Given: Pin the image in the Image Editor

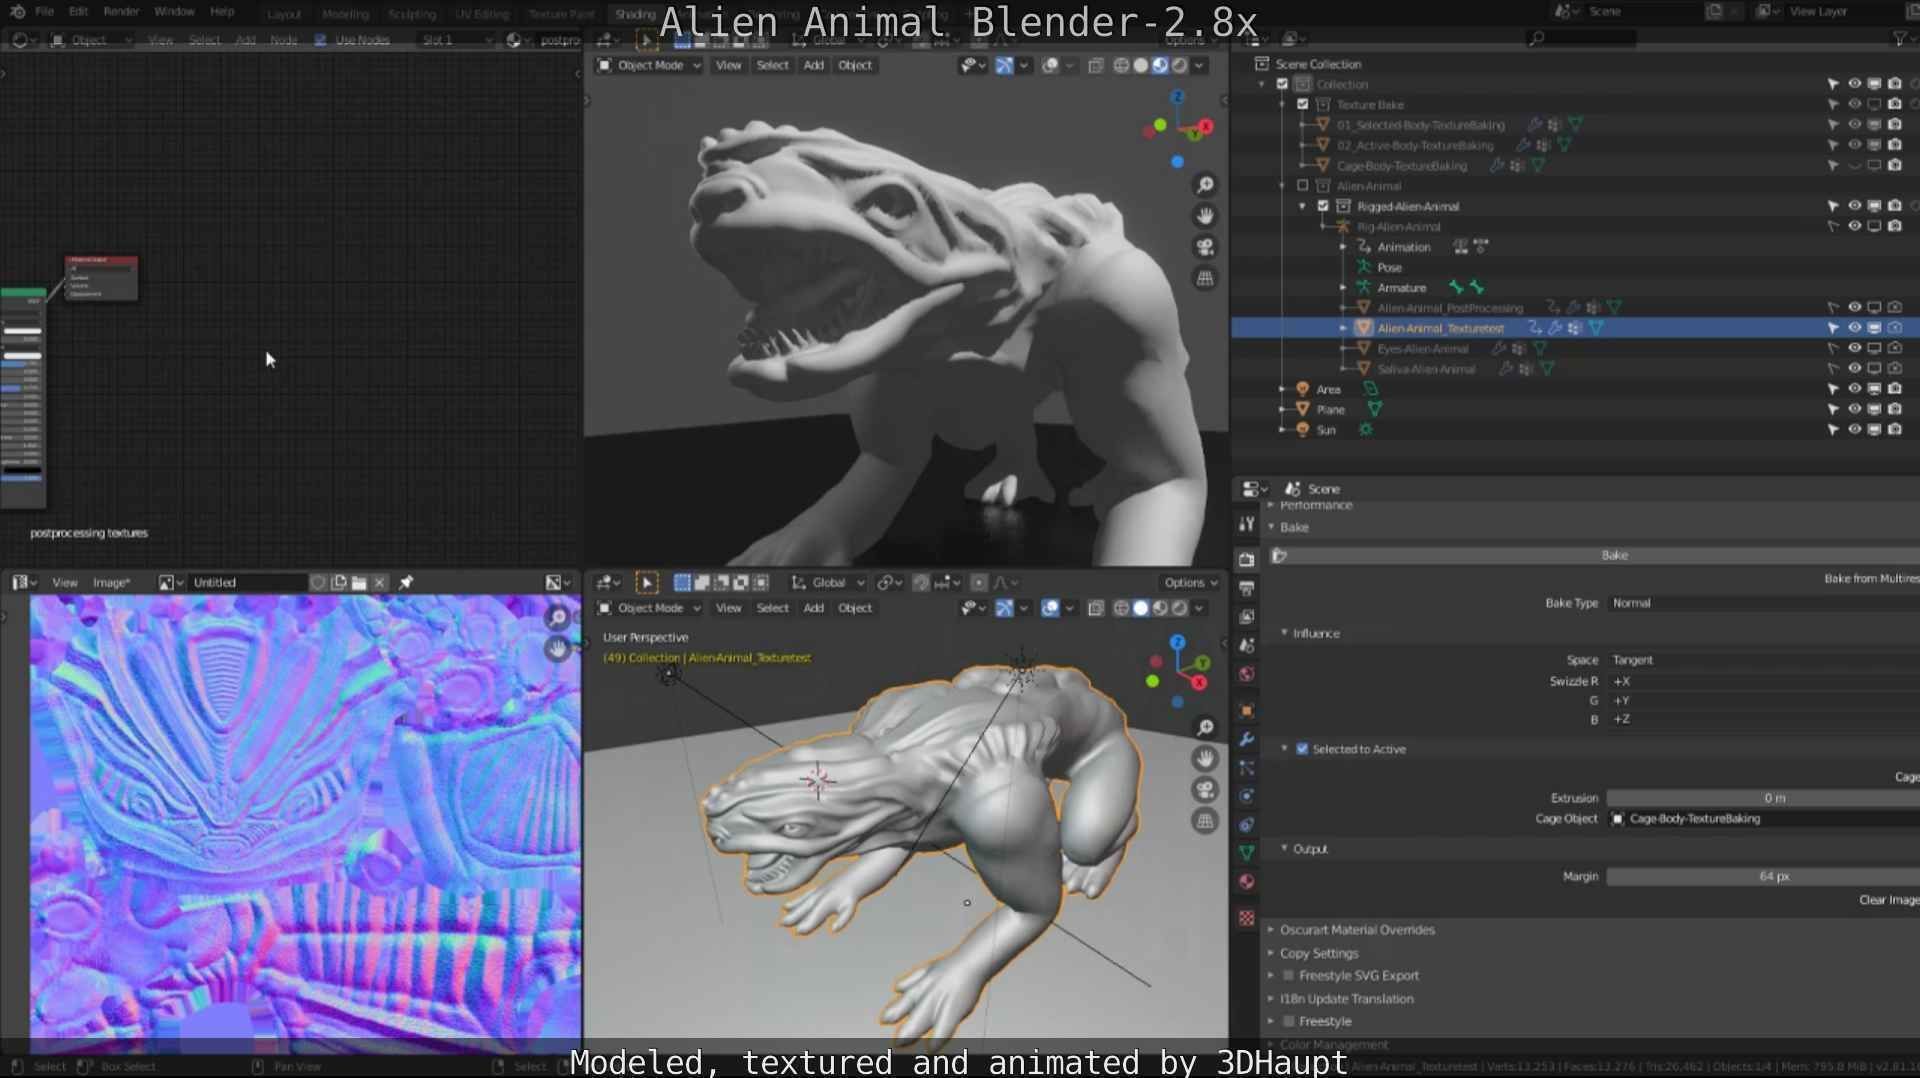Looking at the screenshot, I should point(406,582).
